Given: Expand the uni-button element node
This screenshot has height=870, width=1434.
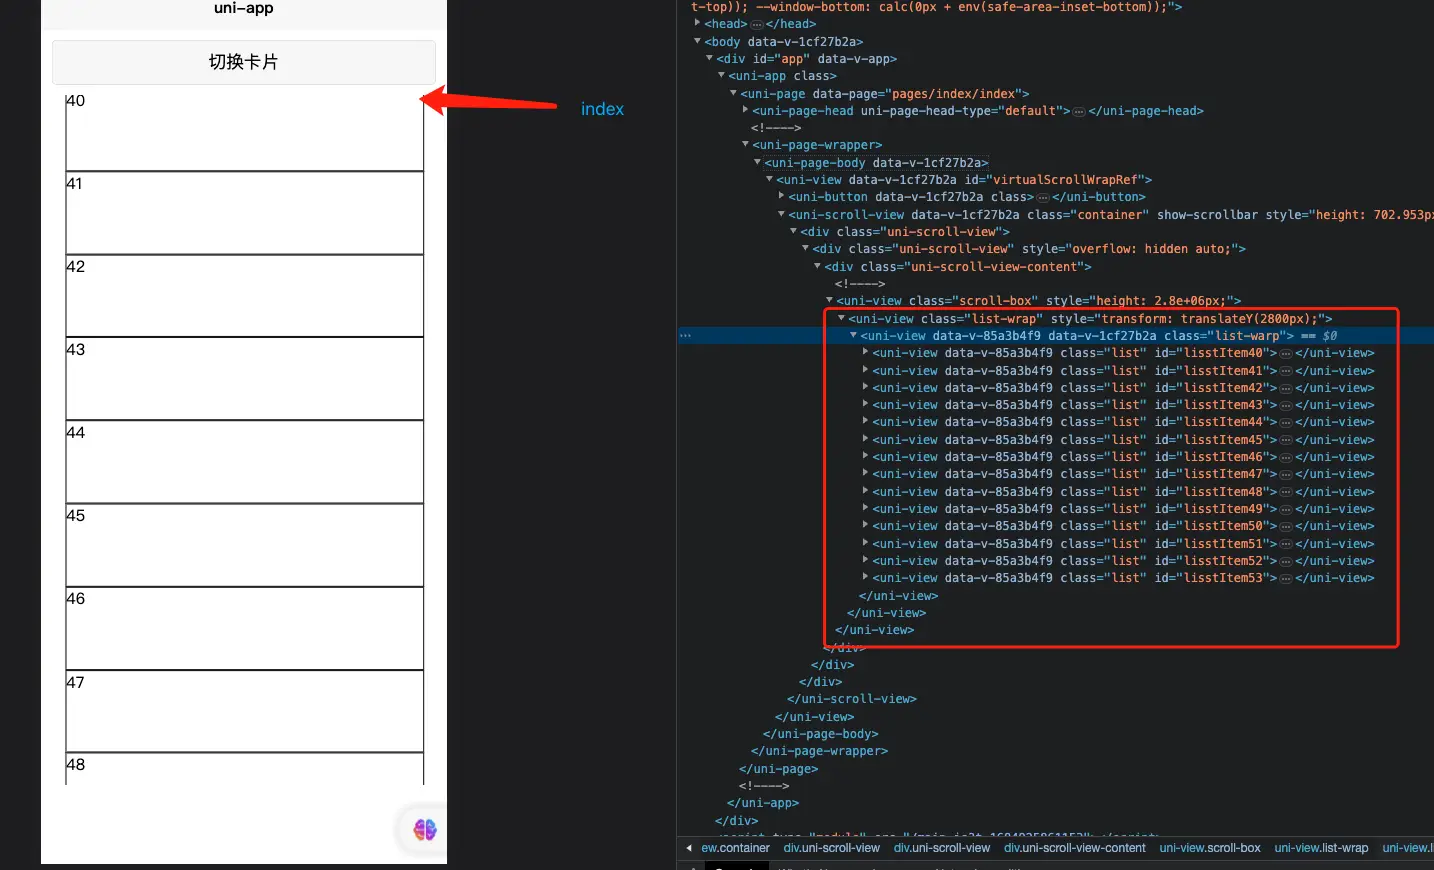Looking at the screenshot, I should tap(782, 196).
